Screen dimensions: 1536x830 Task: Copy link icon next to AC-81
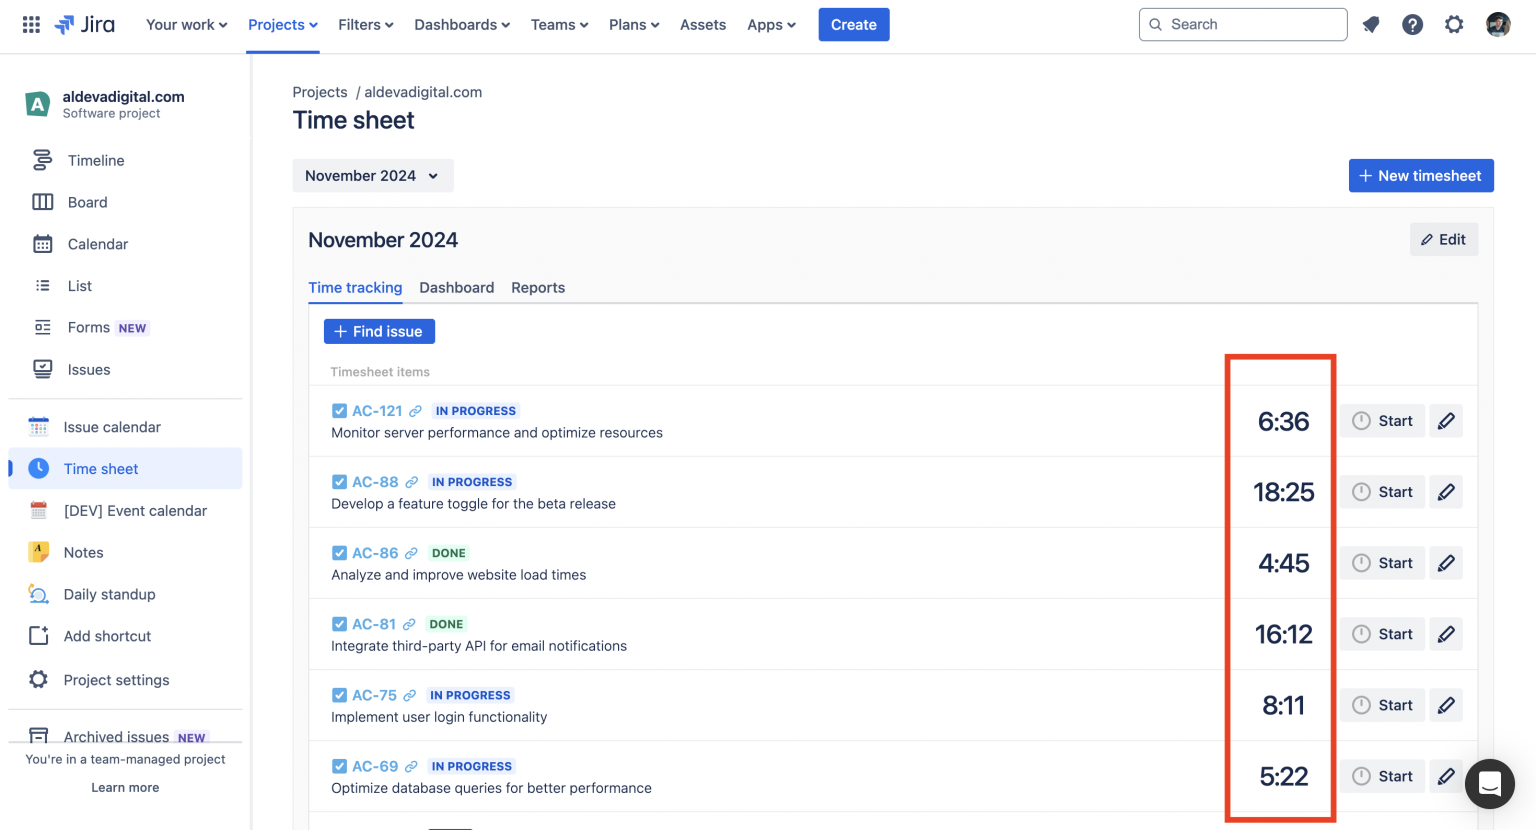[x=409, y=624]
